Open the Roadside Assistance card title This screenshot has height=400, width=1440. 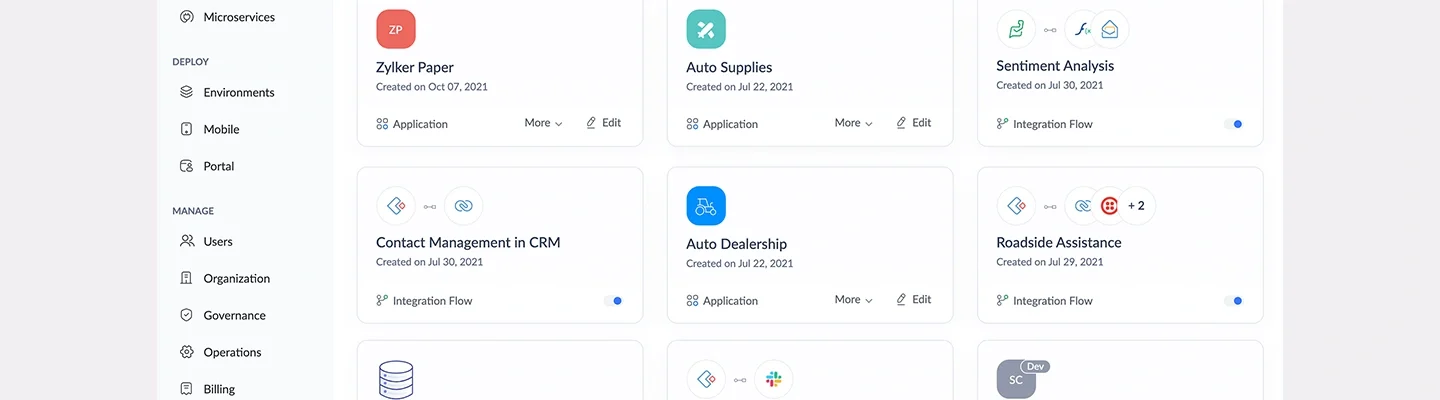[1058, 242]
